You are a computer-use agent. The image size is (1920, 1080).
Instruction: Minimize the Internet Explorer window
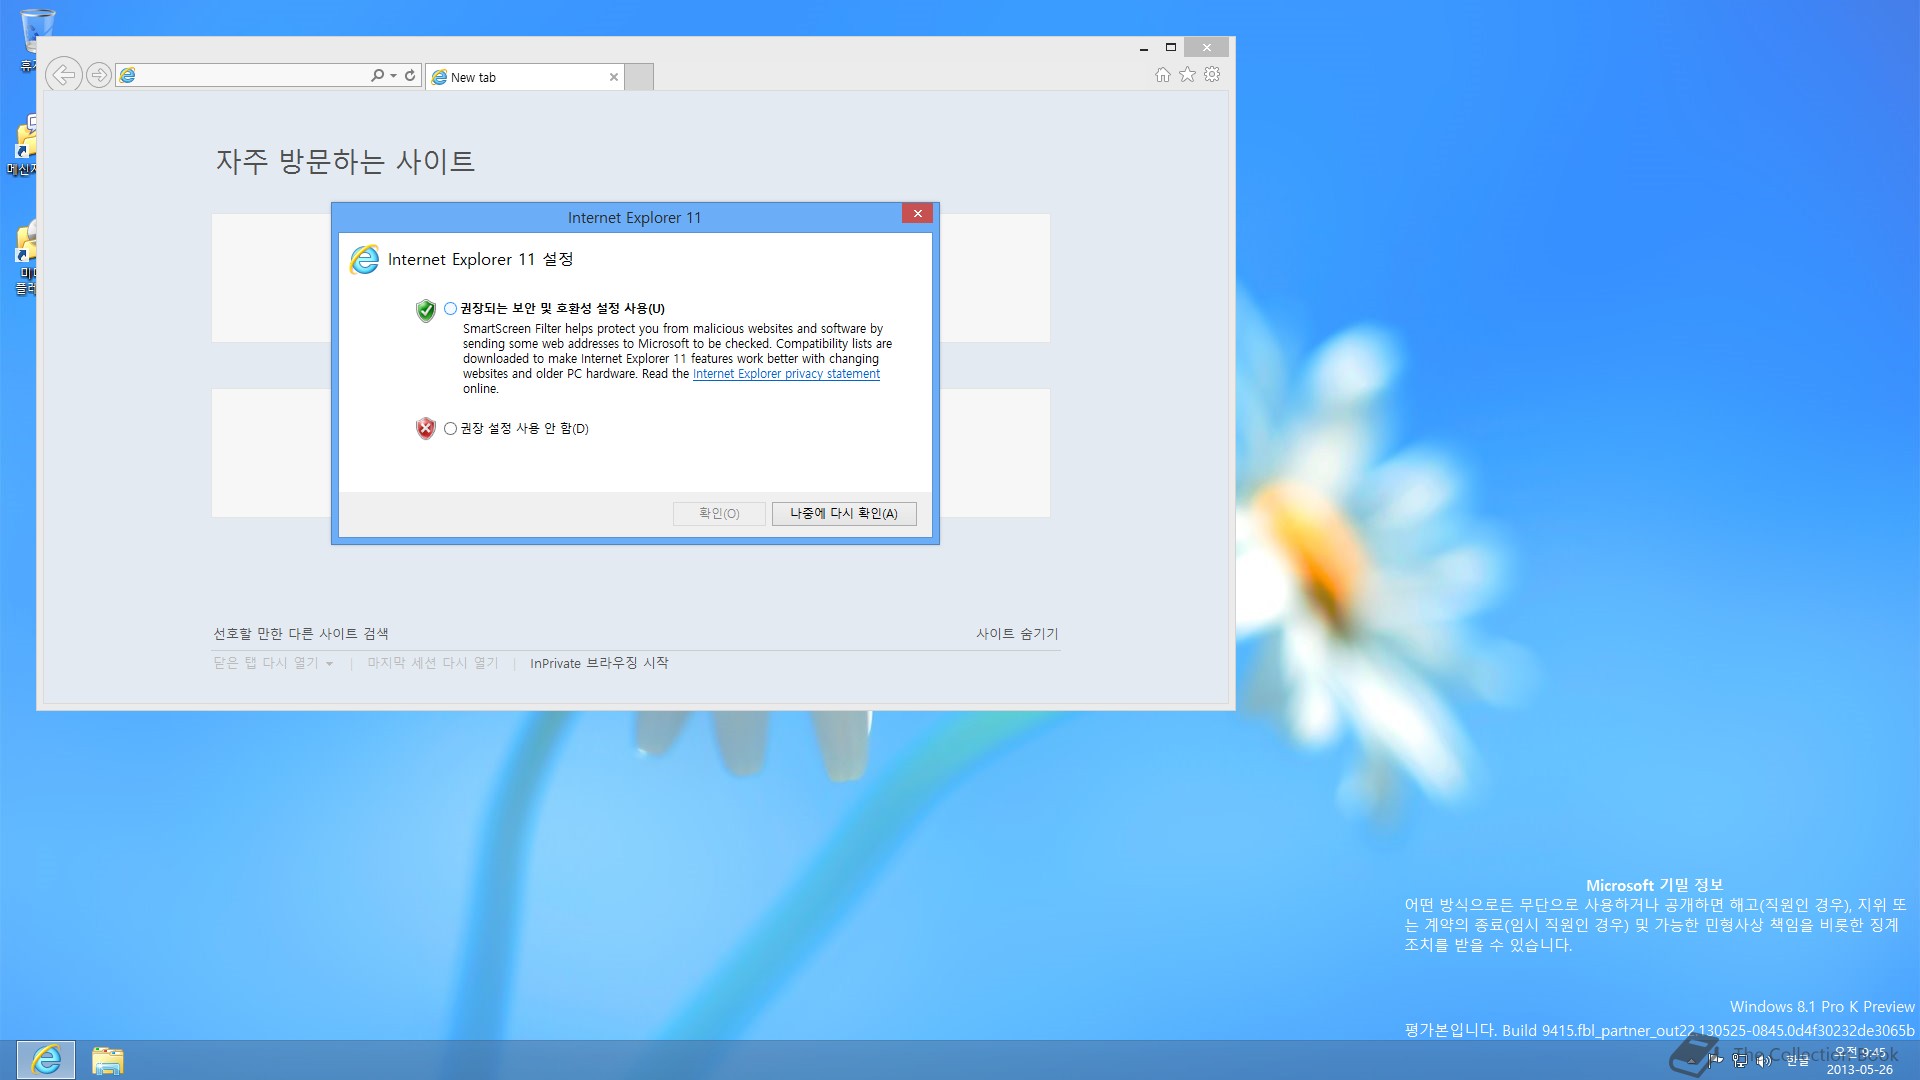(x=1144, y=48)
